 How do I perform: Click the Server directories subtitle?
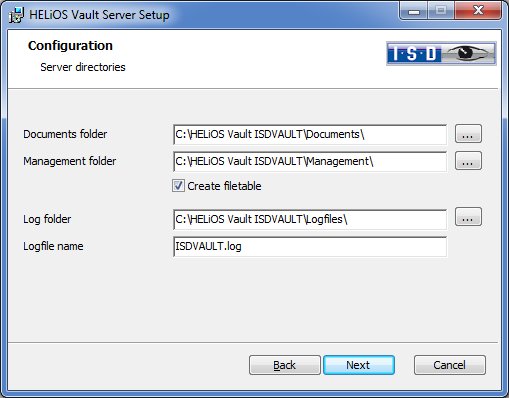(83, 67)
